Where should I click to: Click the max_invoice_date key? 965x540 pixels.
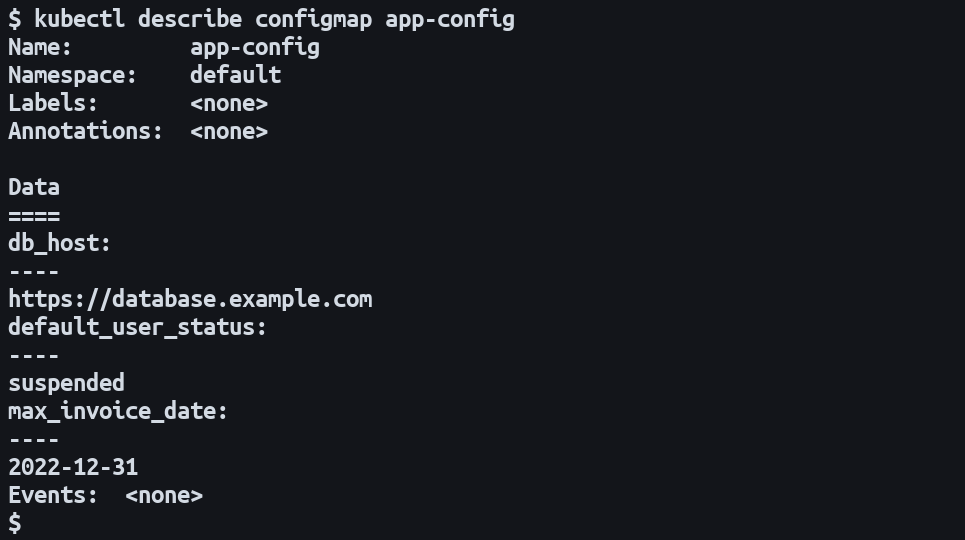point(118,411)
